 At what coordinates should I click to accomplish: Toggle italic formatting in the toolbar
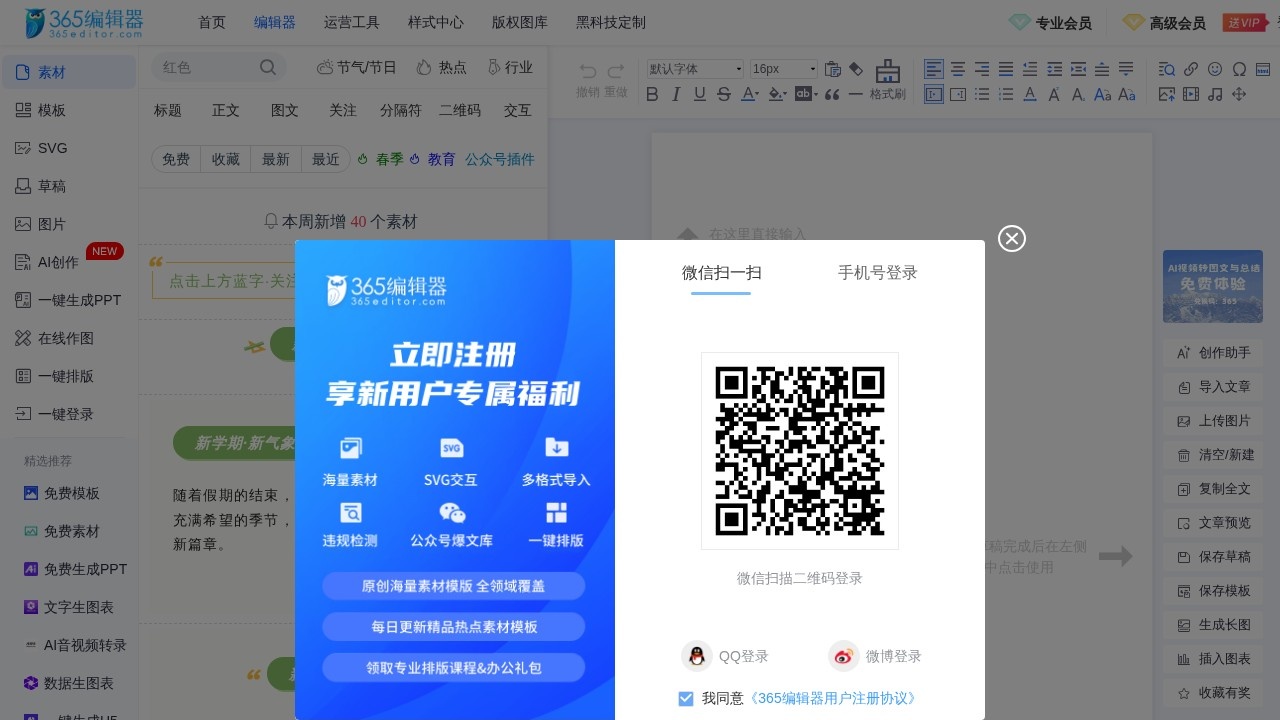676,94
